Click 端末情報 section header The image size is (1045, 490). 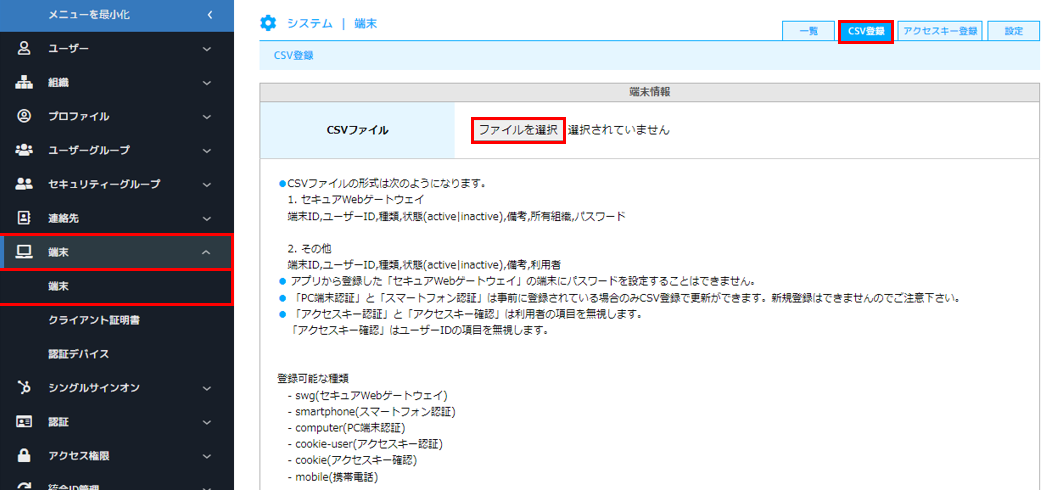650,93
